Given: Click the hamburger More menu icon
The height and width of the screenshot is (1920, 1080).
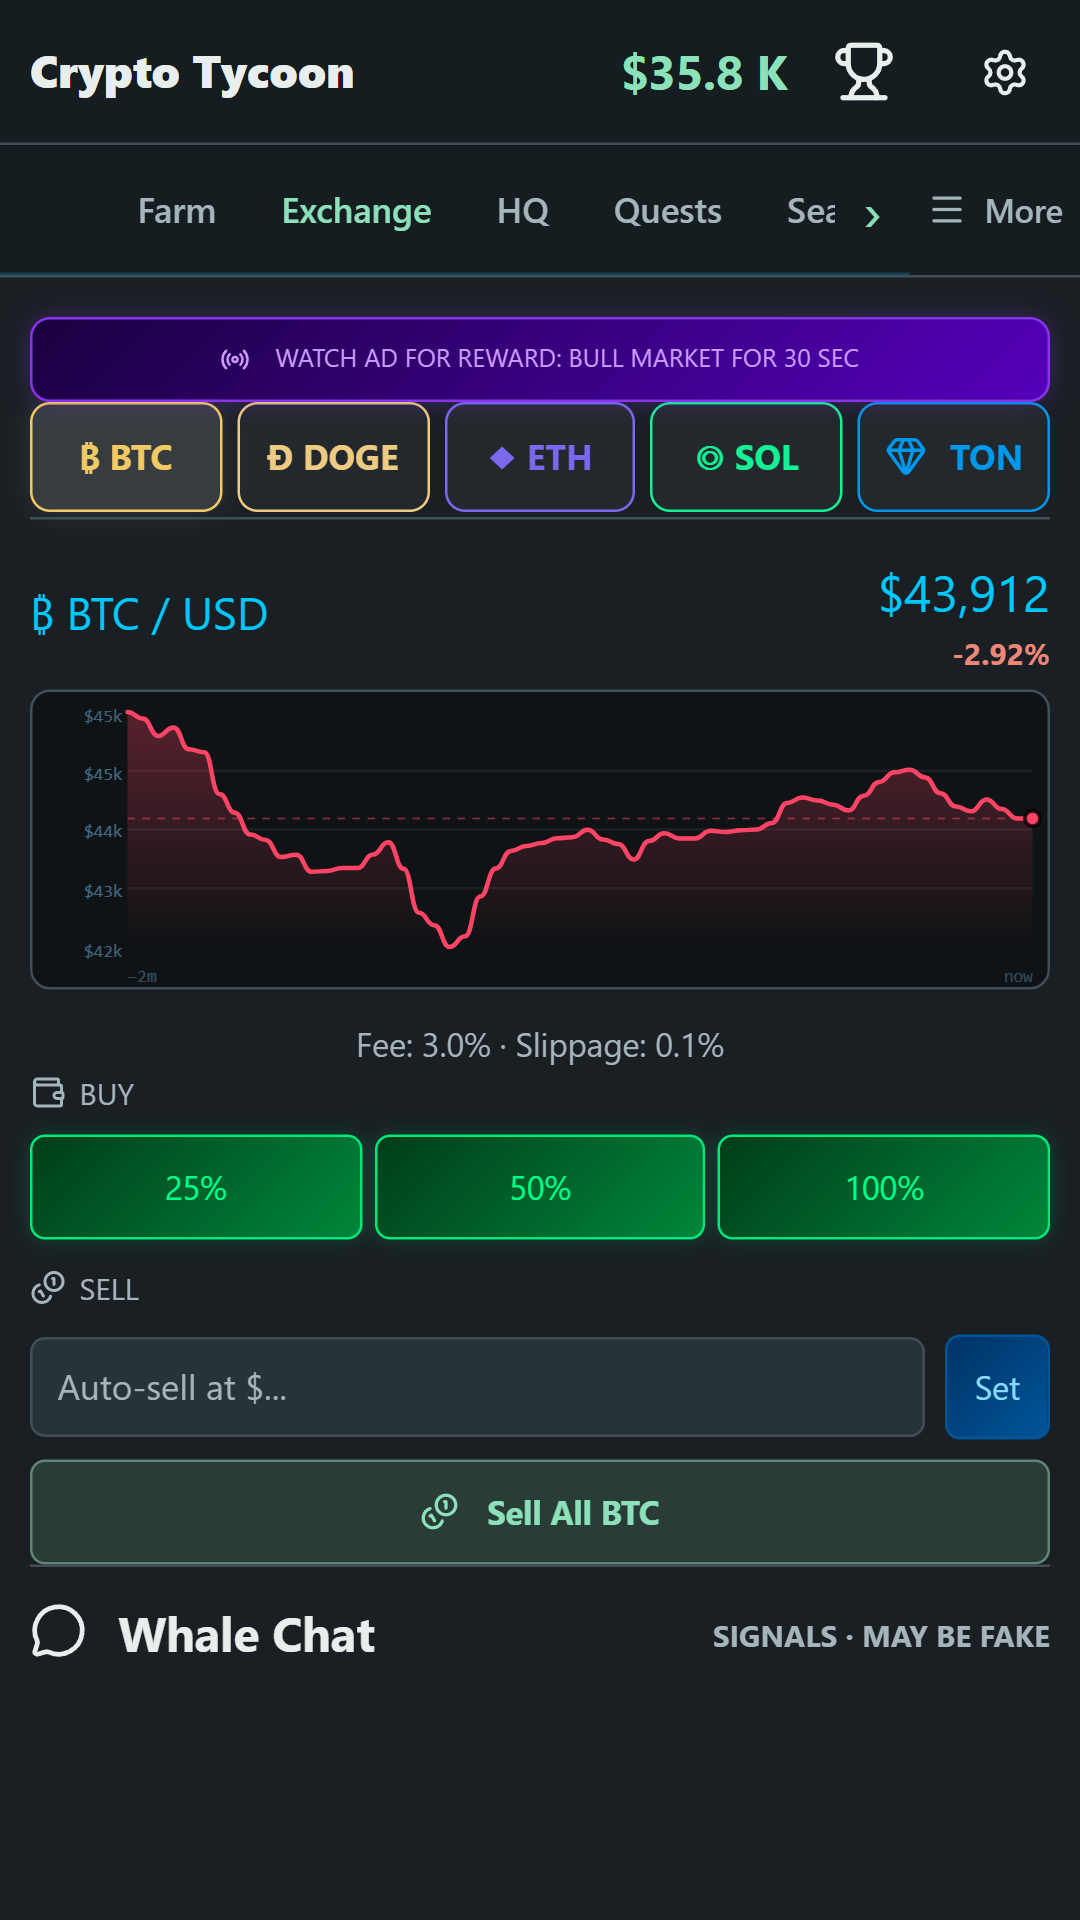Looking at the screenshot, I should pyautogui.click(x=946, y=210).
